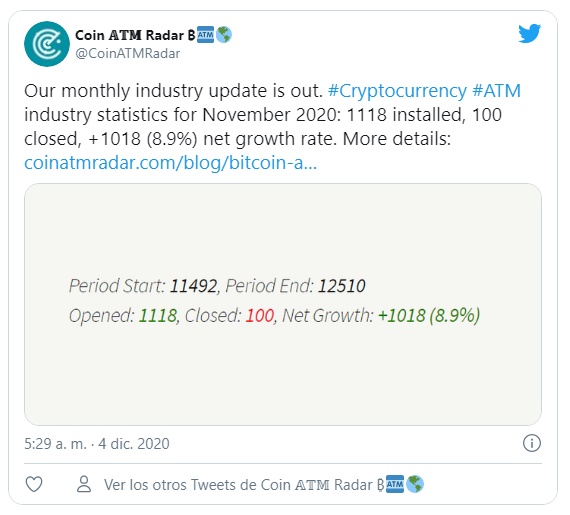The width and height of the screenshot is (570, 515).
Task: Open the @CoinATMRadar handle
Action: [127, 53]
